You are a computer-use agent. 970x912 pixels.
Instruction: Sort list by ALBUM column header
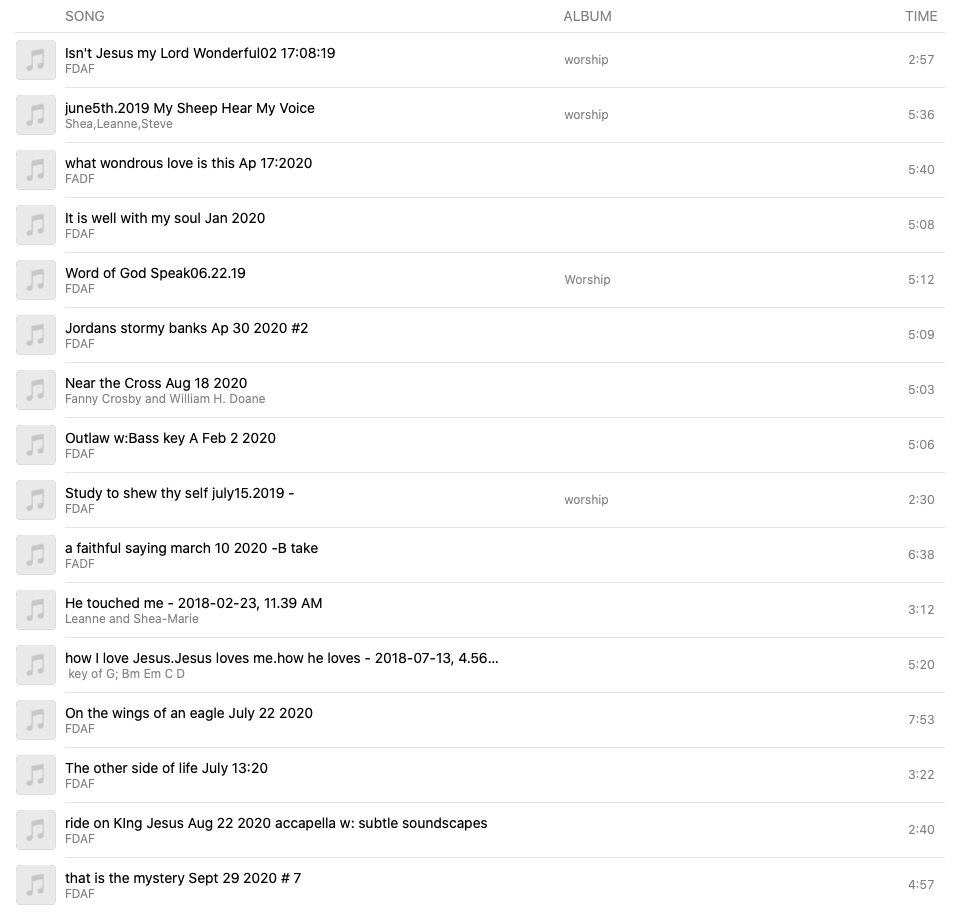click(587, 16)
